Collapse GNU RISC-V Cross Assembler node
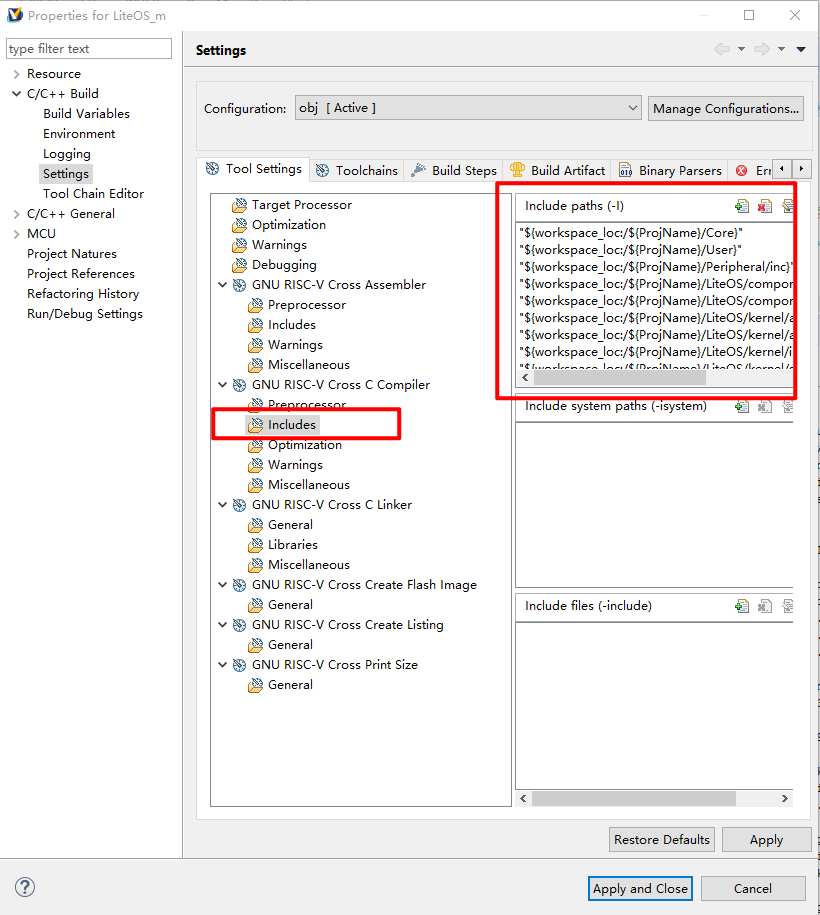Viewport: 820px width, 915px height. (x=222, y=285)
